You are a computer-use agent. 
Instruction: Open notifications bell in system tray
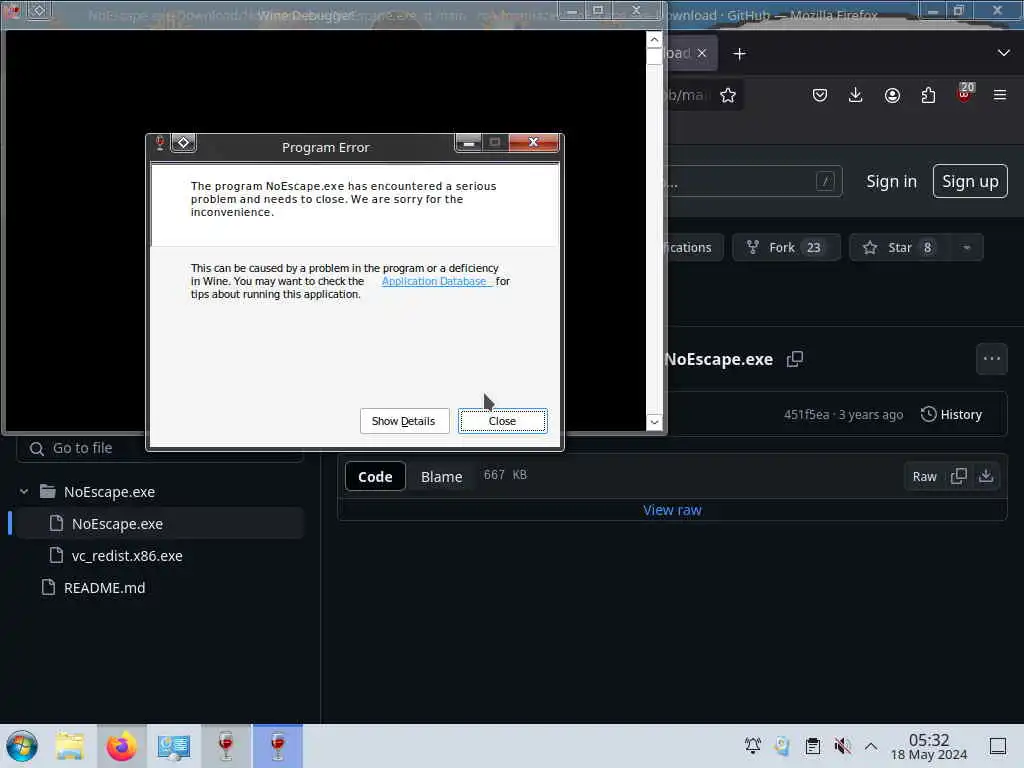753,746
